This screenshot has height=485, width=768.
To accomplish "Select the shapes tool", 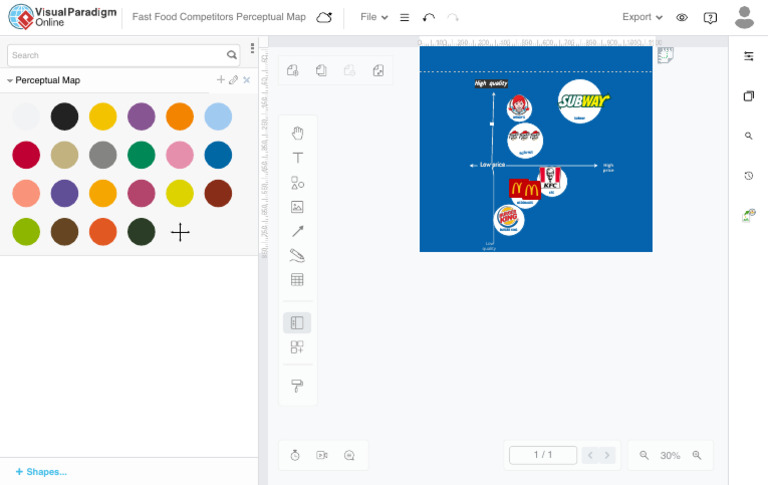I will tap(297, 183).
